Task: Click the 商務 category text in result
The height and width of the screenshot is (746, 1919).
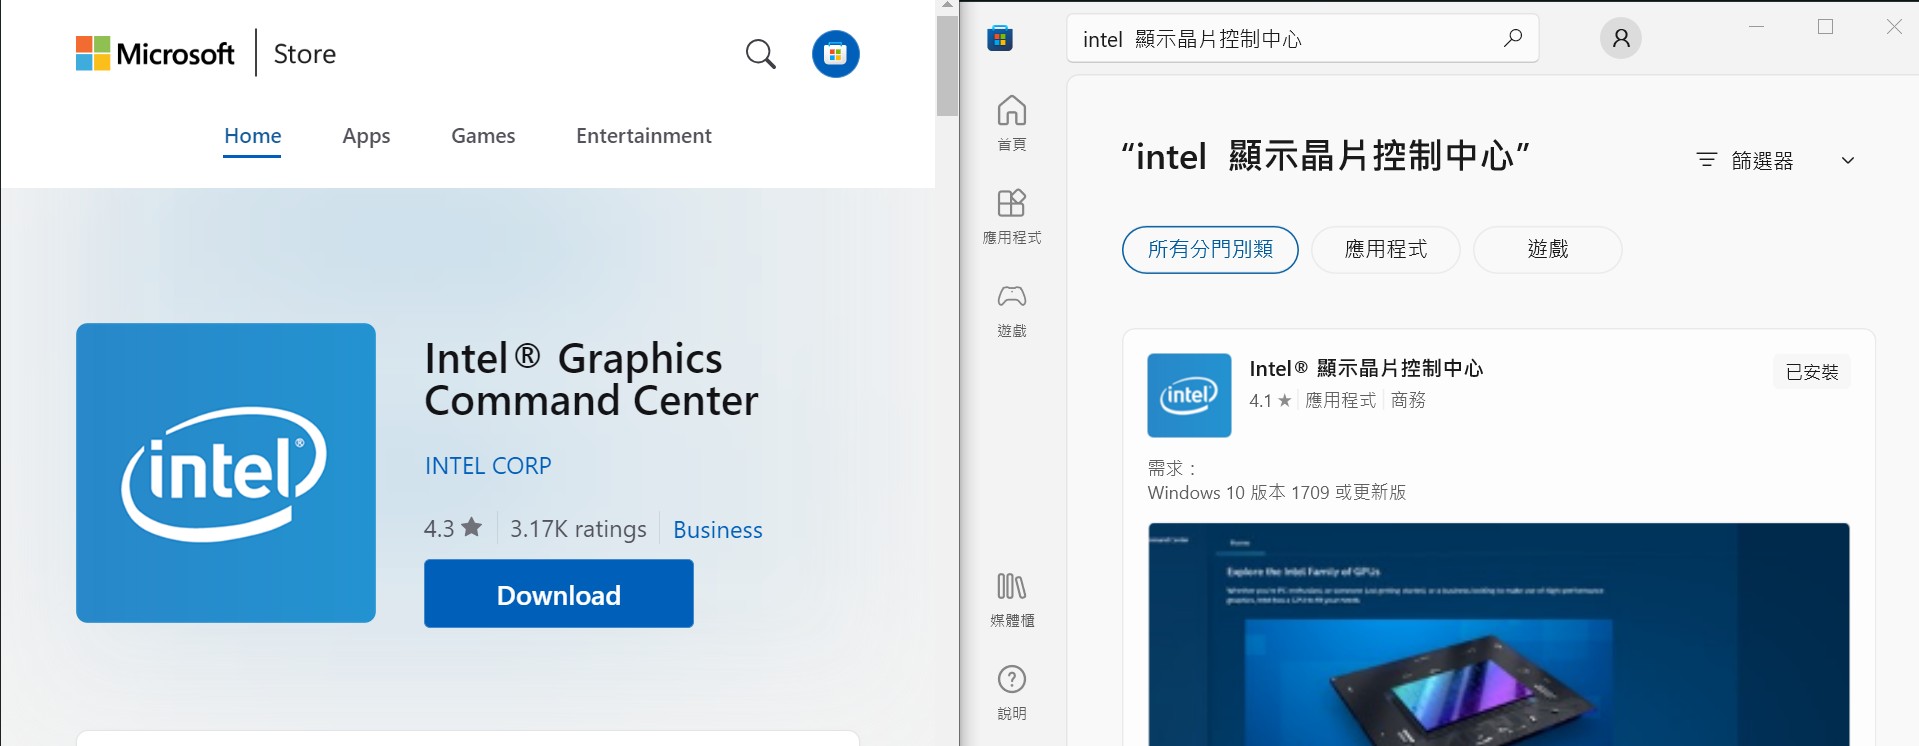Action: point(1408,400)
